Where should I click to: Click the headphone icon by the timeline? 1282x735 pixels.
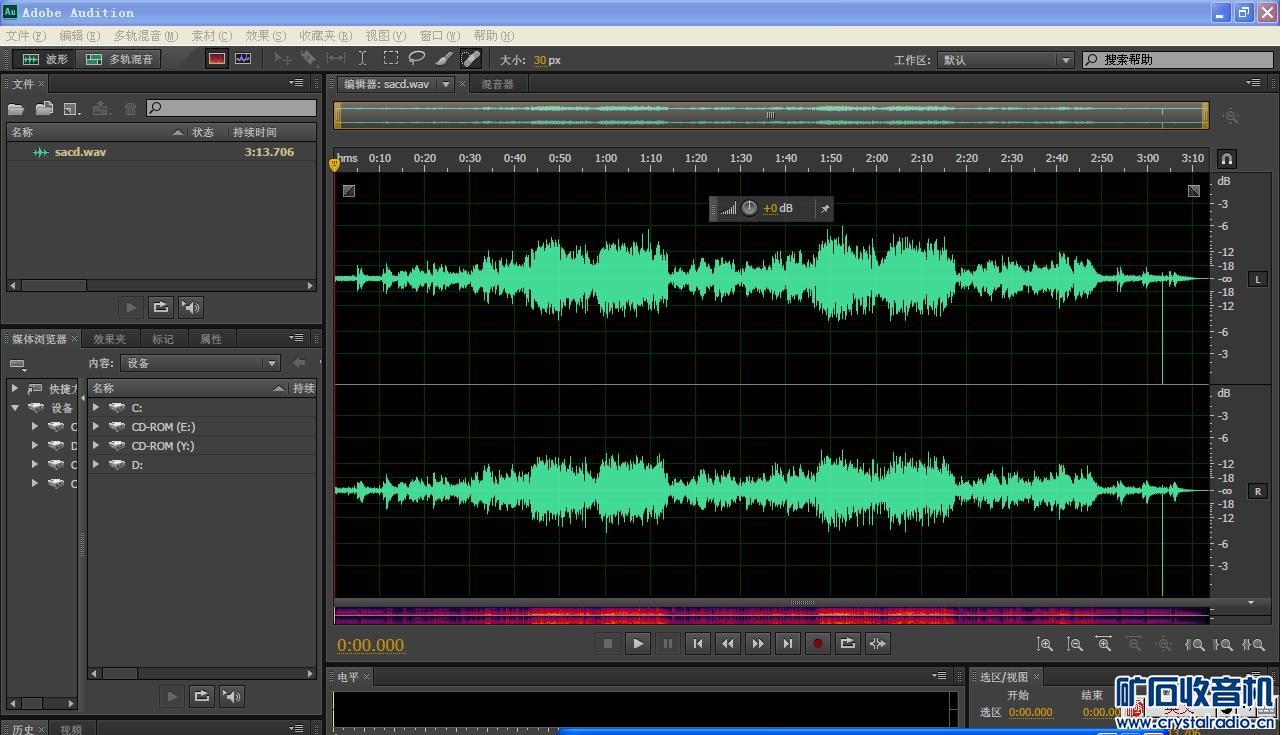(1227, 158)
